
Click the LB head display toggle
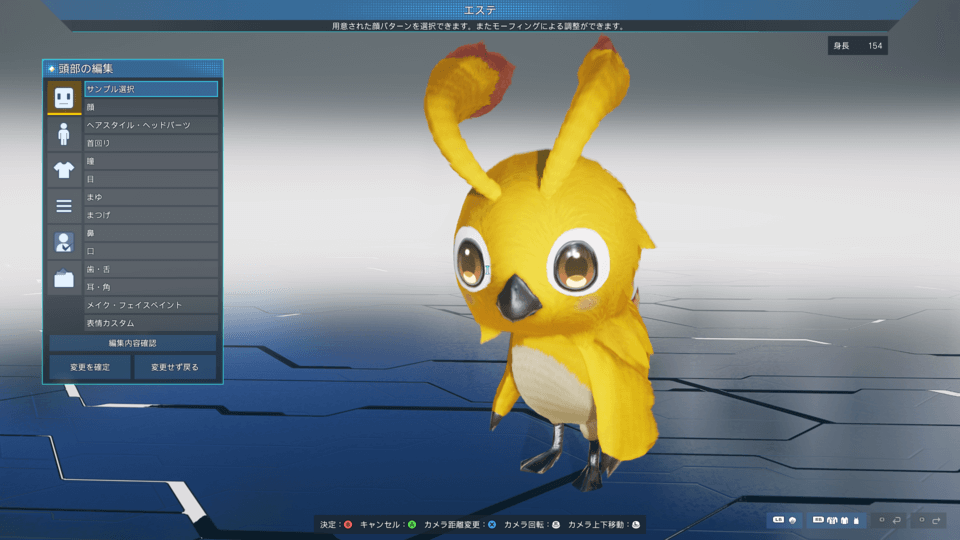coord(785,520)
